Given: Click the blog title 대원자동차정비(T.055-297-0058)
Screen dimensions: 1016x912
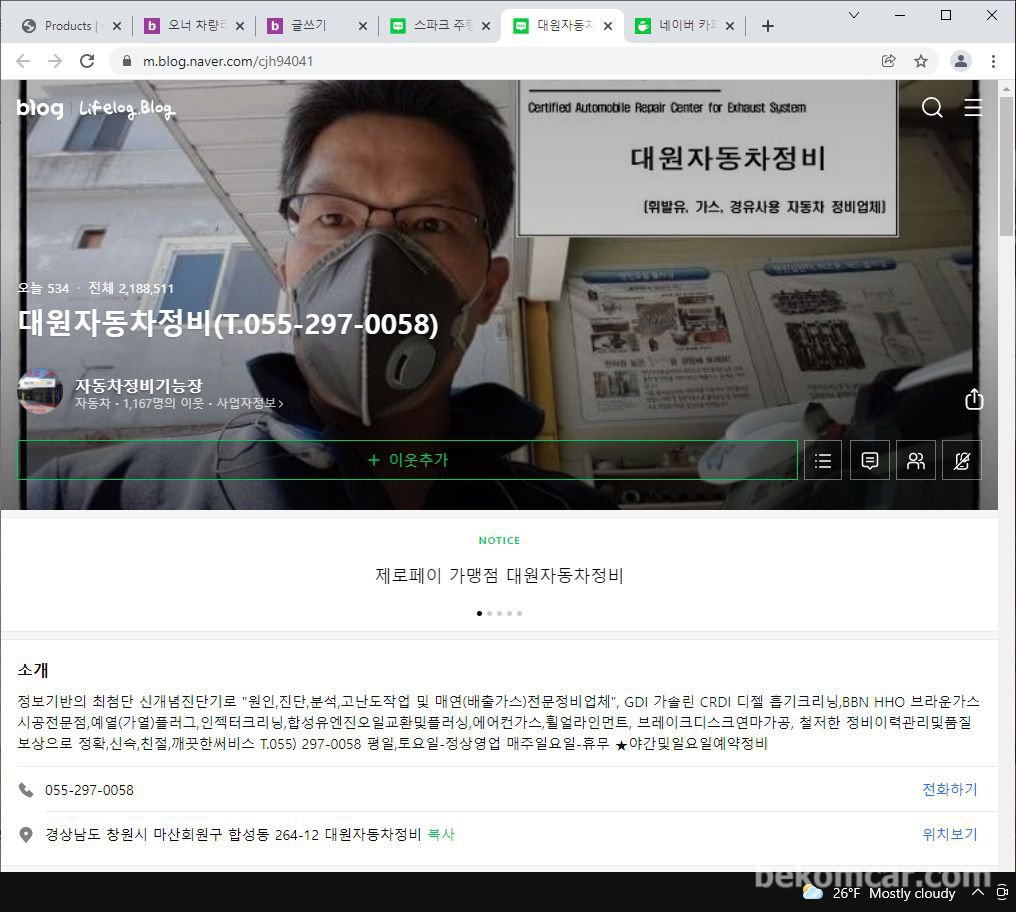Looking at the screenshot, I should (x=228, y=323).
